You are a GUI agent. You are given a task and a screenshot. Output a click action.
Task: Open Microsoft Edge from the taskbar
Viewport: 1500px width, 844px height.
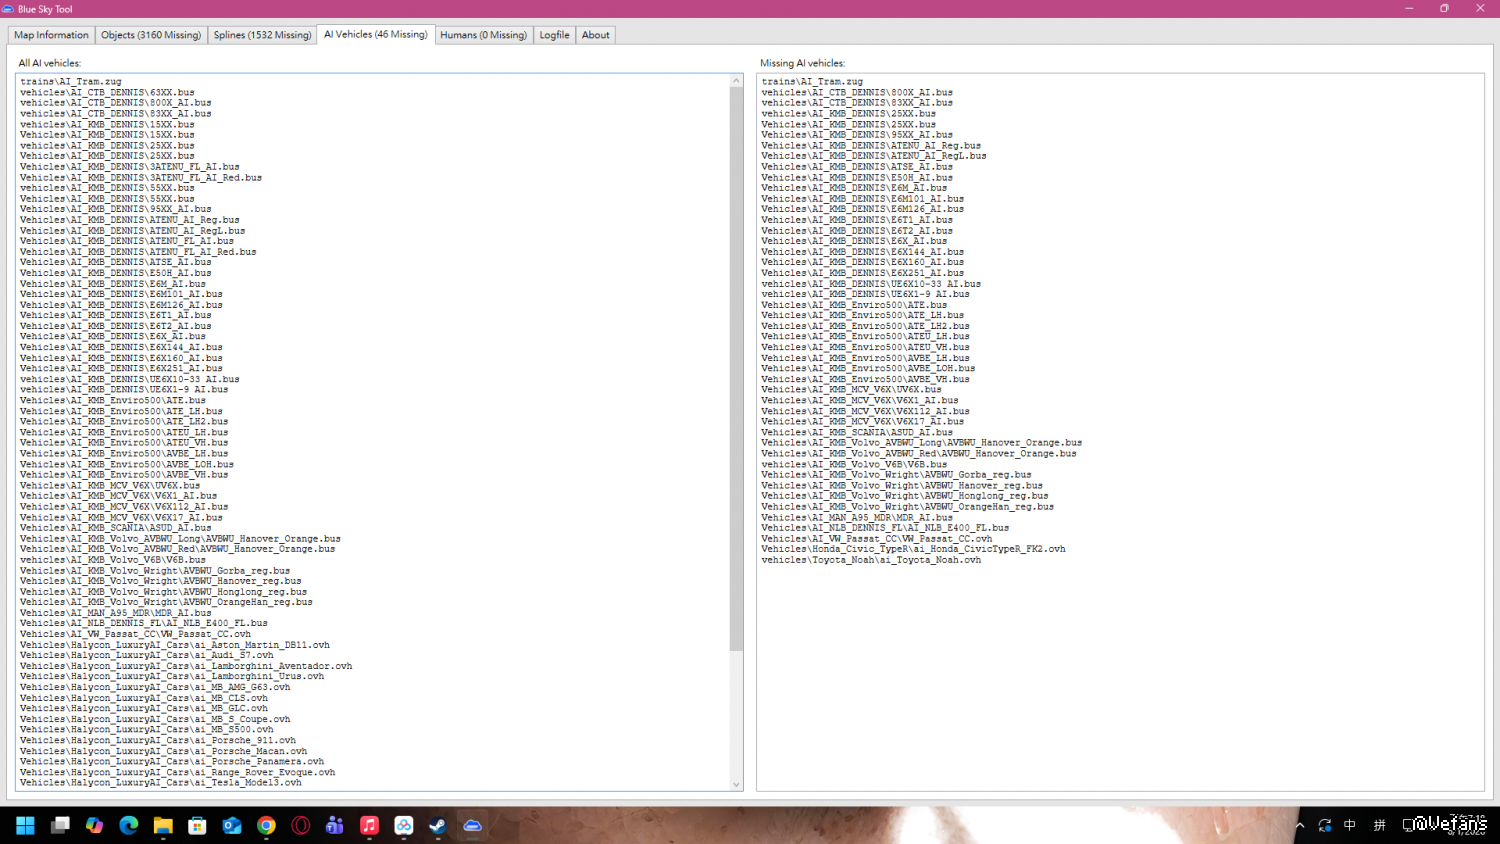tap(129, 825)
